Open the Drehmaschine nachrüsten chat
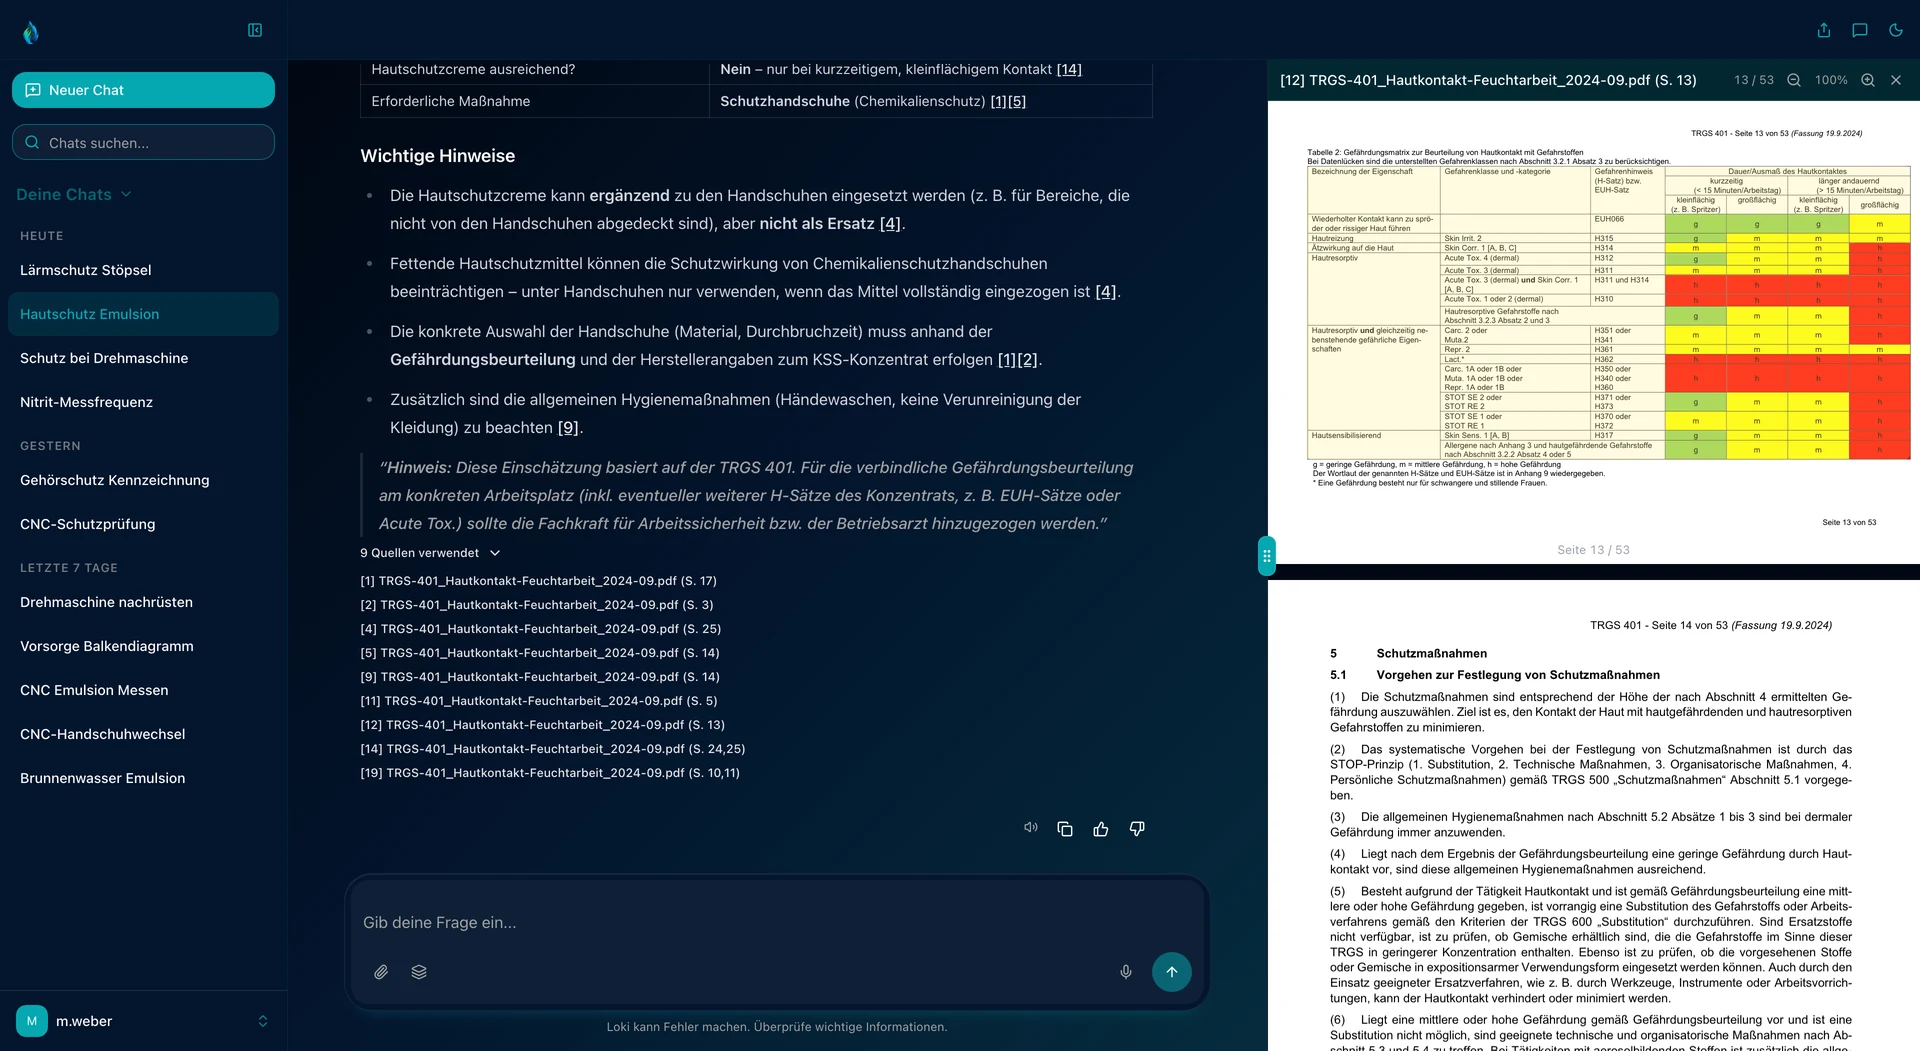 143,602
